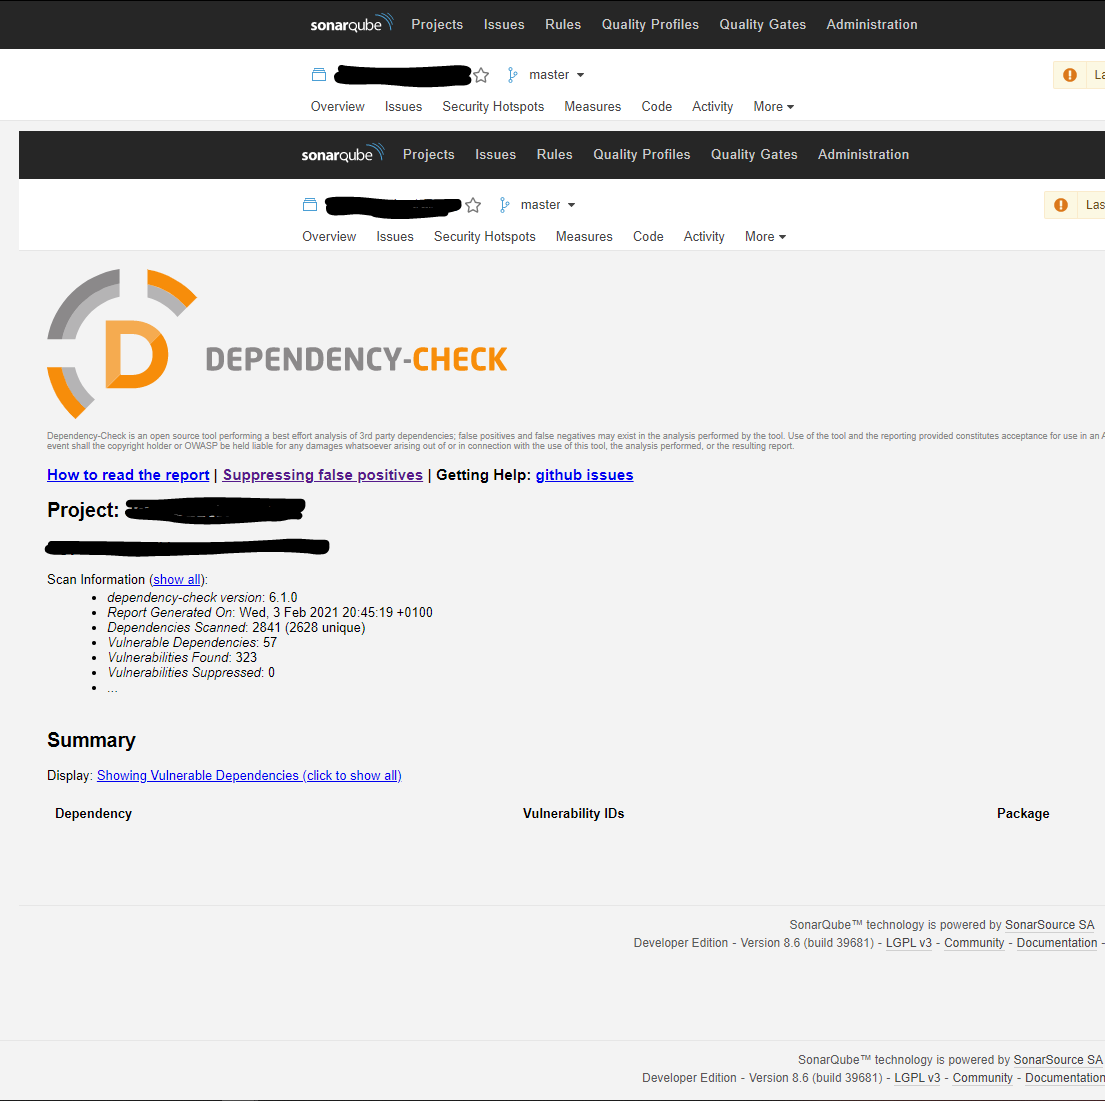Click Vulnerable Dependencies: 57 text
1105x1101 pixels.
point(192,643)
